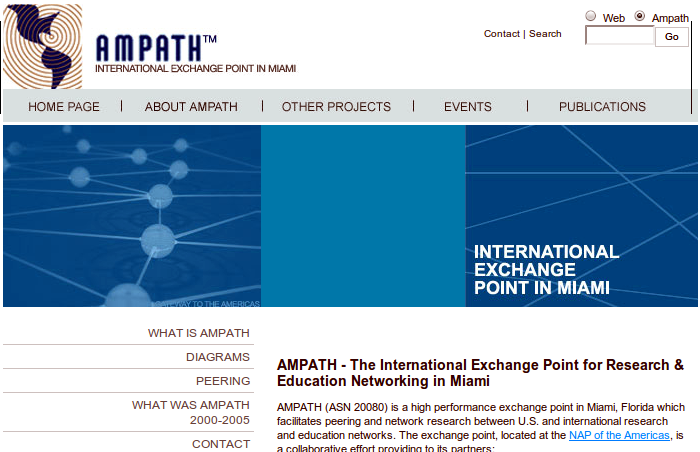Screen dimensions: 700x452
Task: Click the AMPATH globe logo
Action: (x=42, y=46)
